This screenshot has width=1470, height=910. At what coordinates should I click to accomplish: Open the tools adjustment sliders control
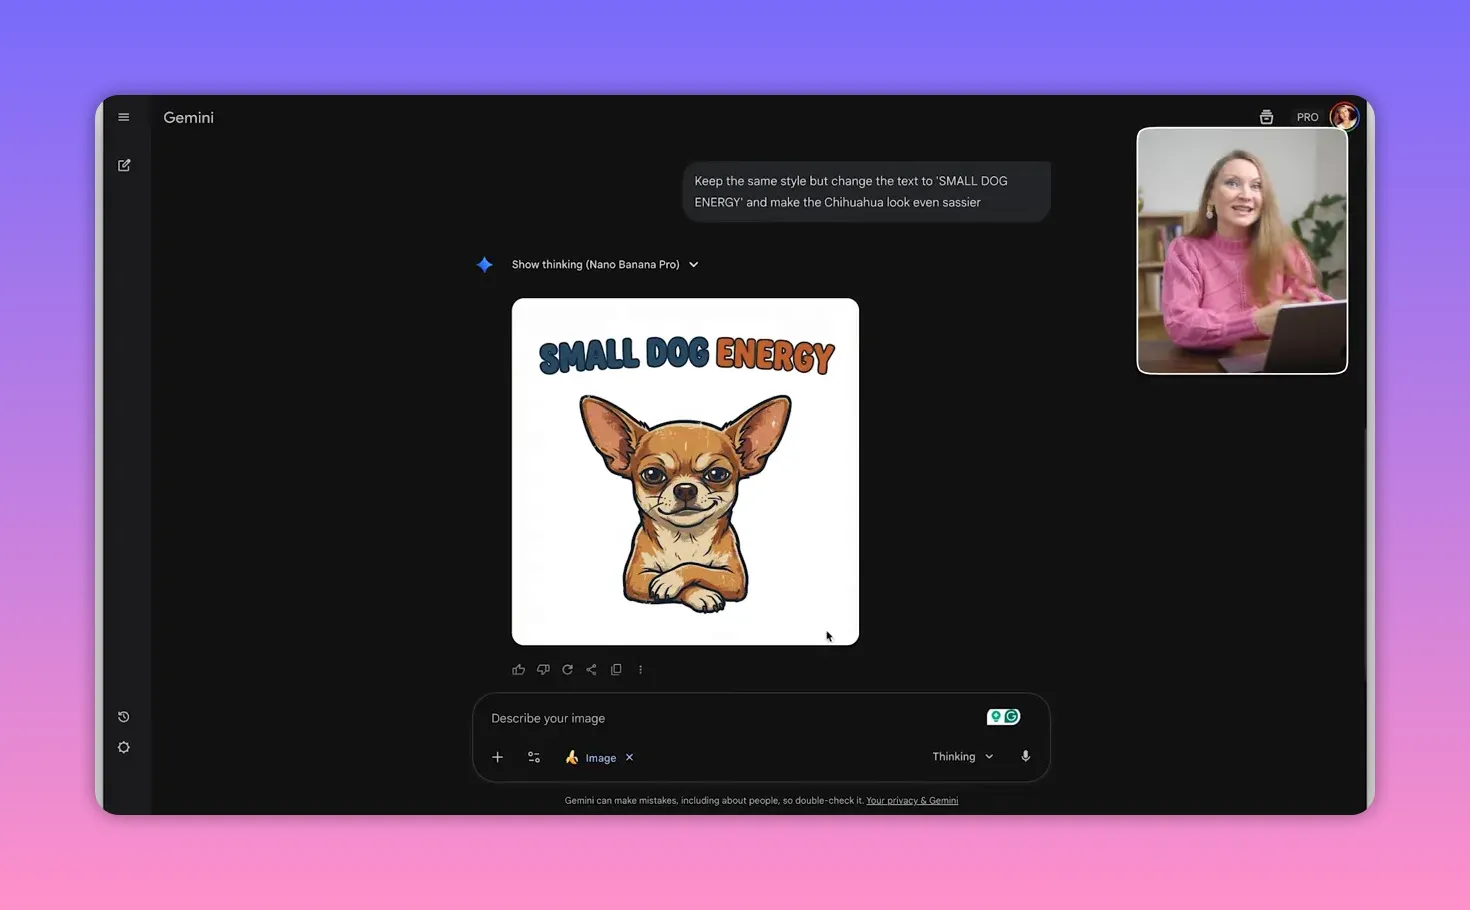(x=533, y=757)
